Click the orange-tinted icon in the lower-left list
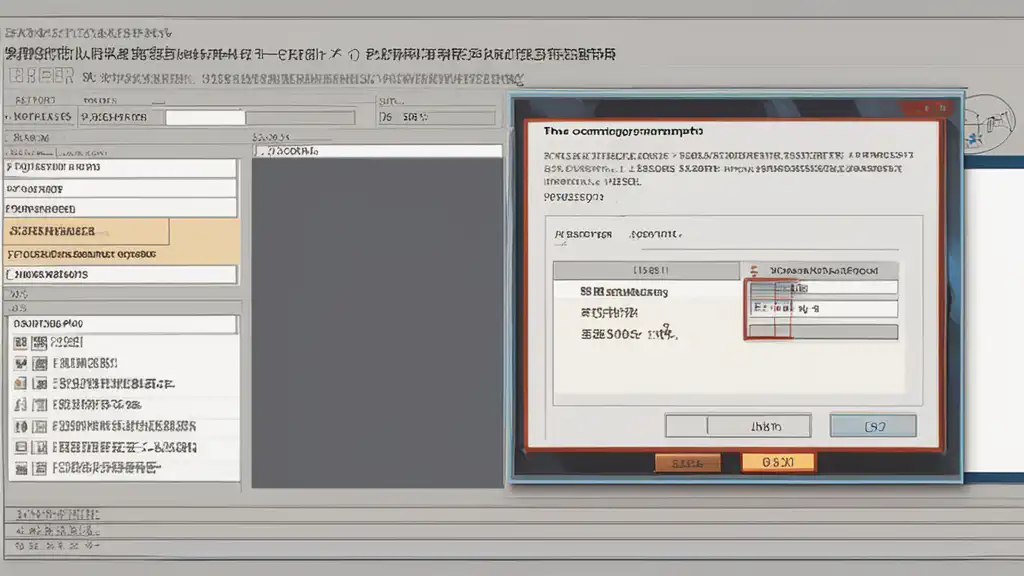Viewport: 1024px width, 576px height. pos(21,383)
